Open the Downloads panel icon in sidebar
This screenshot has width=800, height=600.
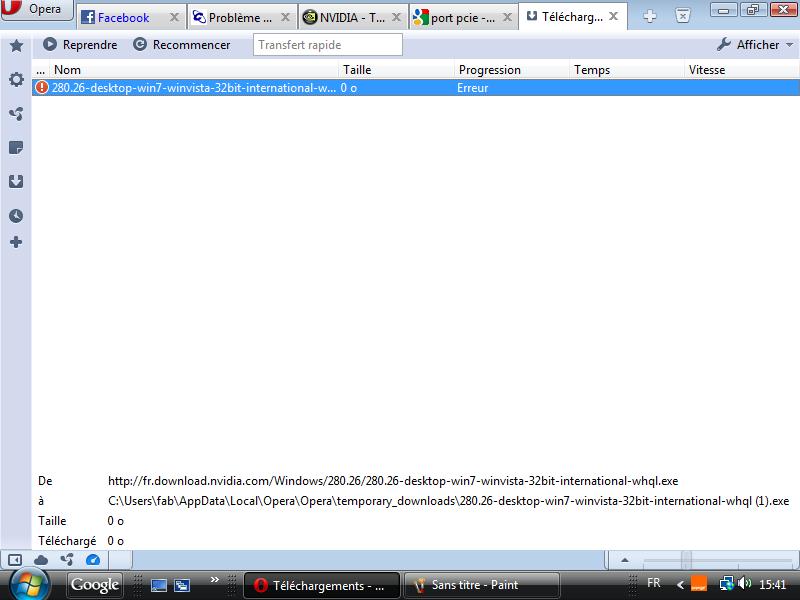point(16,182)
